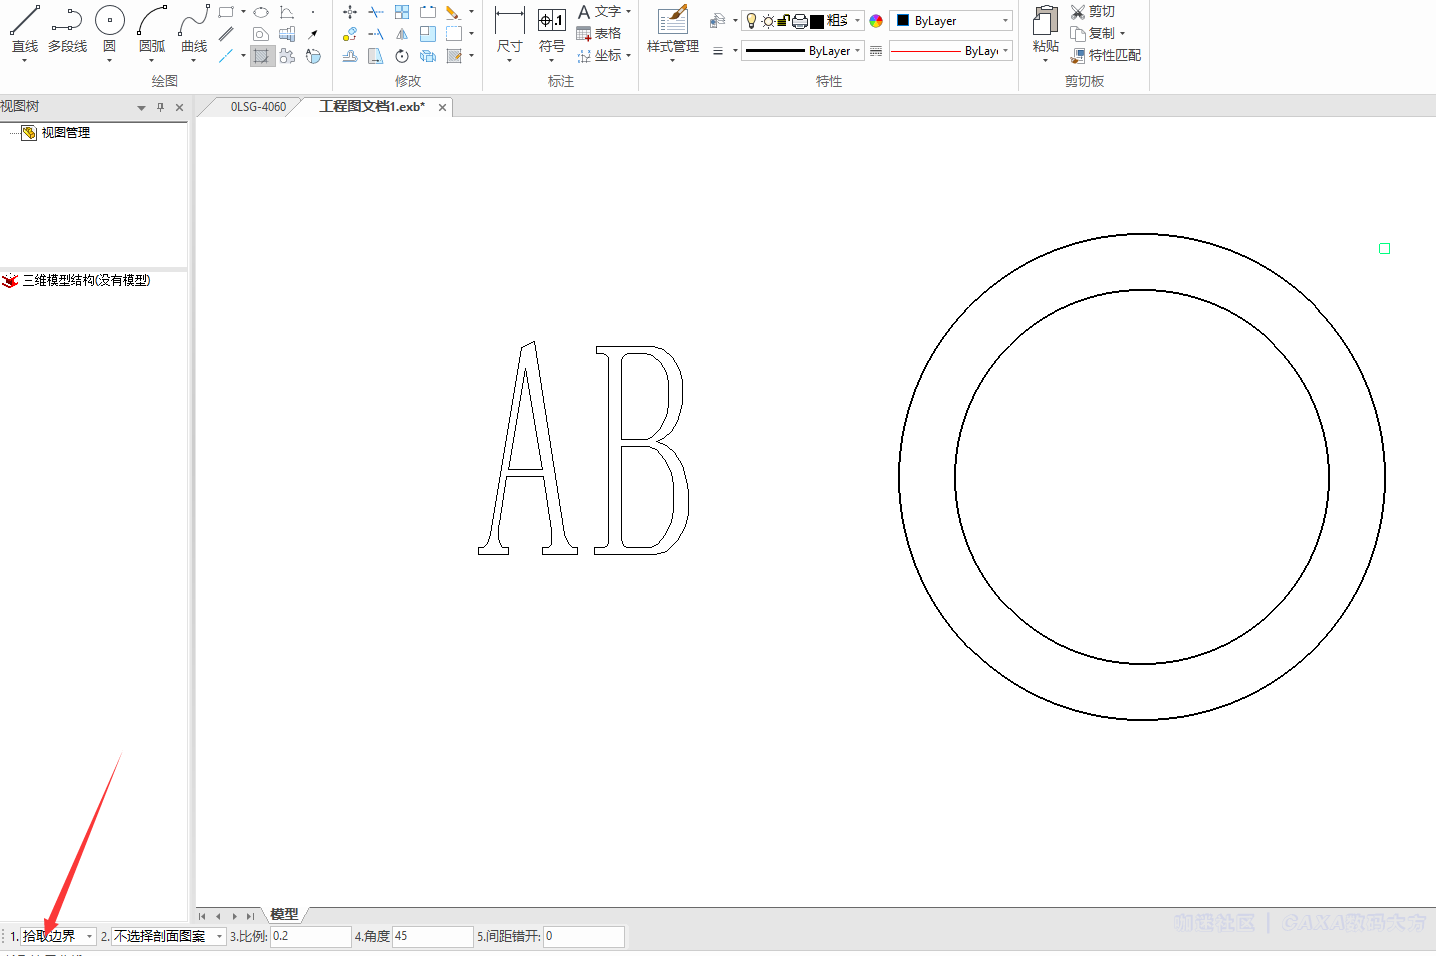
Task: Click the 剪切 cut button
Action: click(1092, 11)
